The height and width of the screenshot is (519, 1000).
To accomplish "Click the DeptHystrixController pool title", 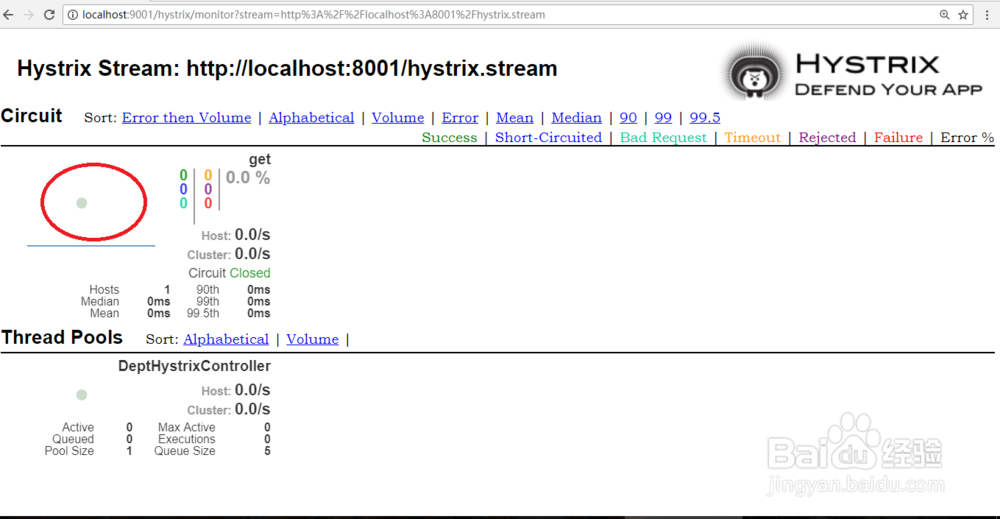I will point(195,366).
